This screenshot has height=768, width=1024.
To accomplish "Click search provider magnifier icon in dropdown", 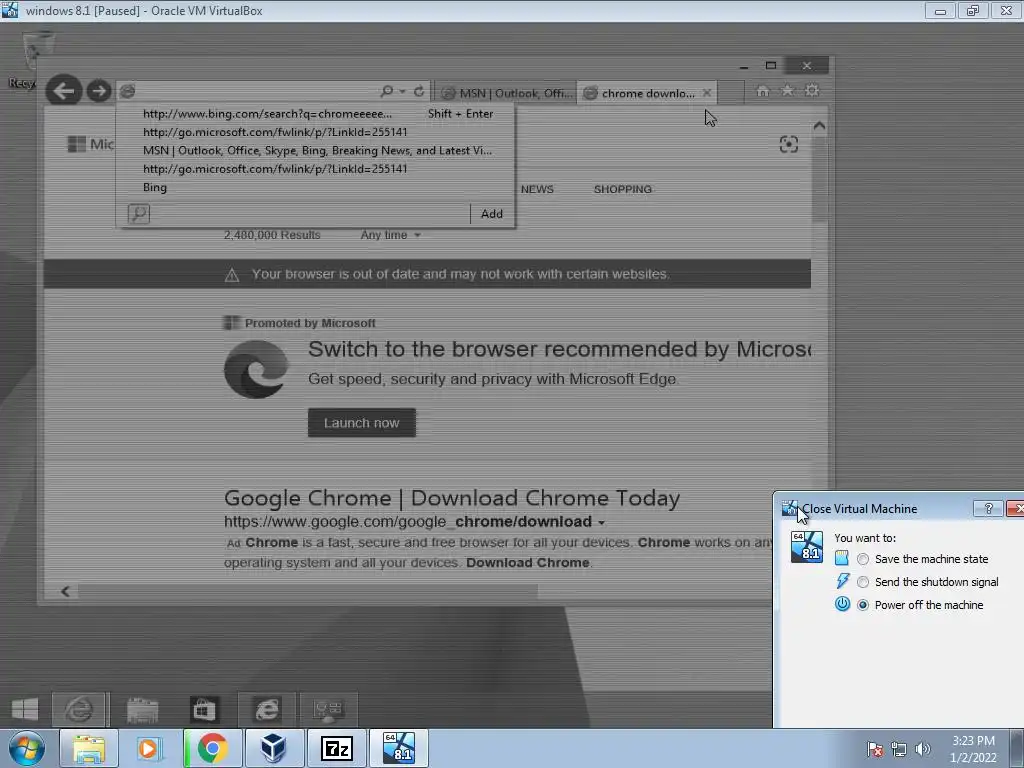I will (138, 214).
